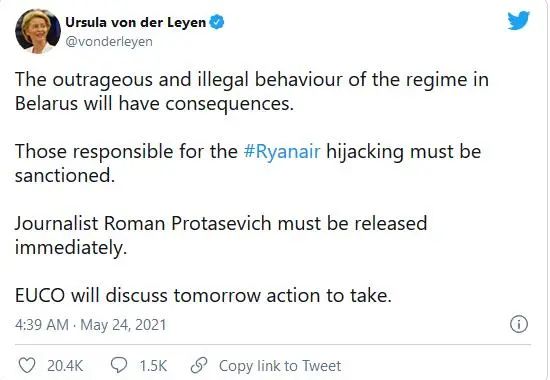The height and width of the screenshot is (380, 550).
Task: Click the blue Twitter bird logo
Action: 518,20
